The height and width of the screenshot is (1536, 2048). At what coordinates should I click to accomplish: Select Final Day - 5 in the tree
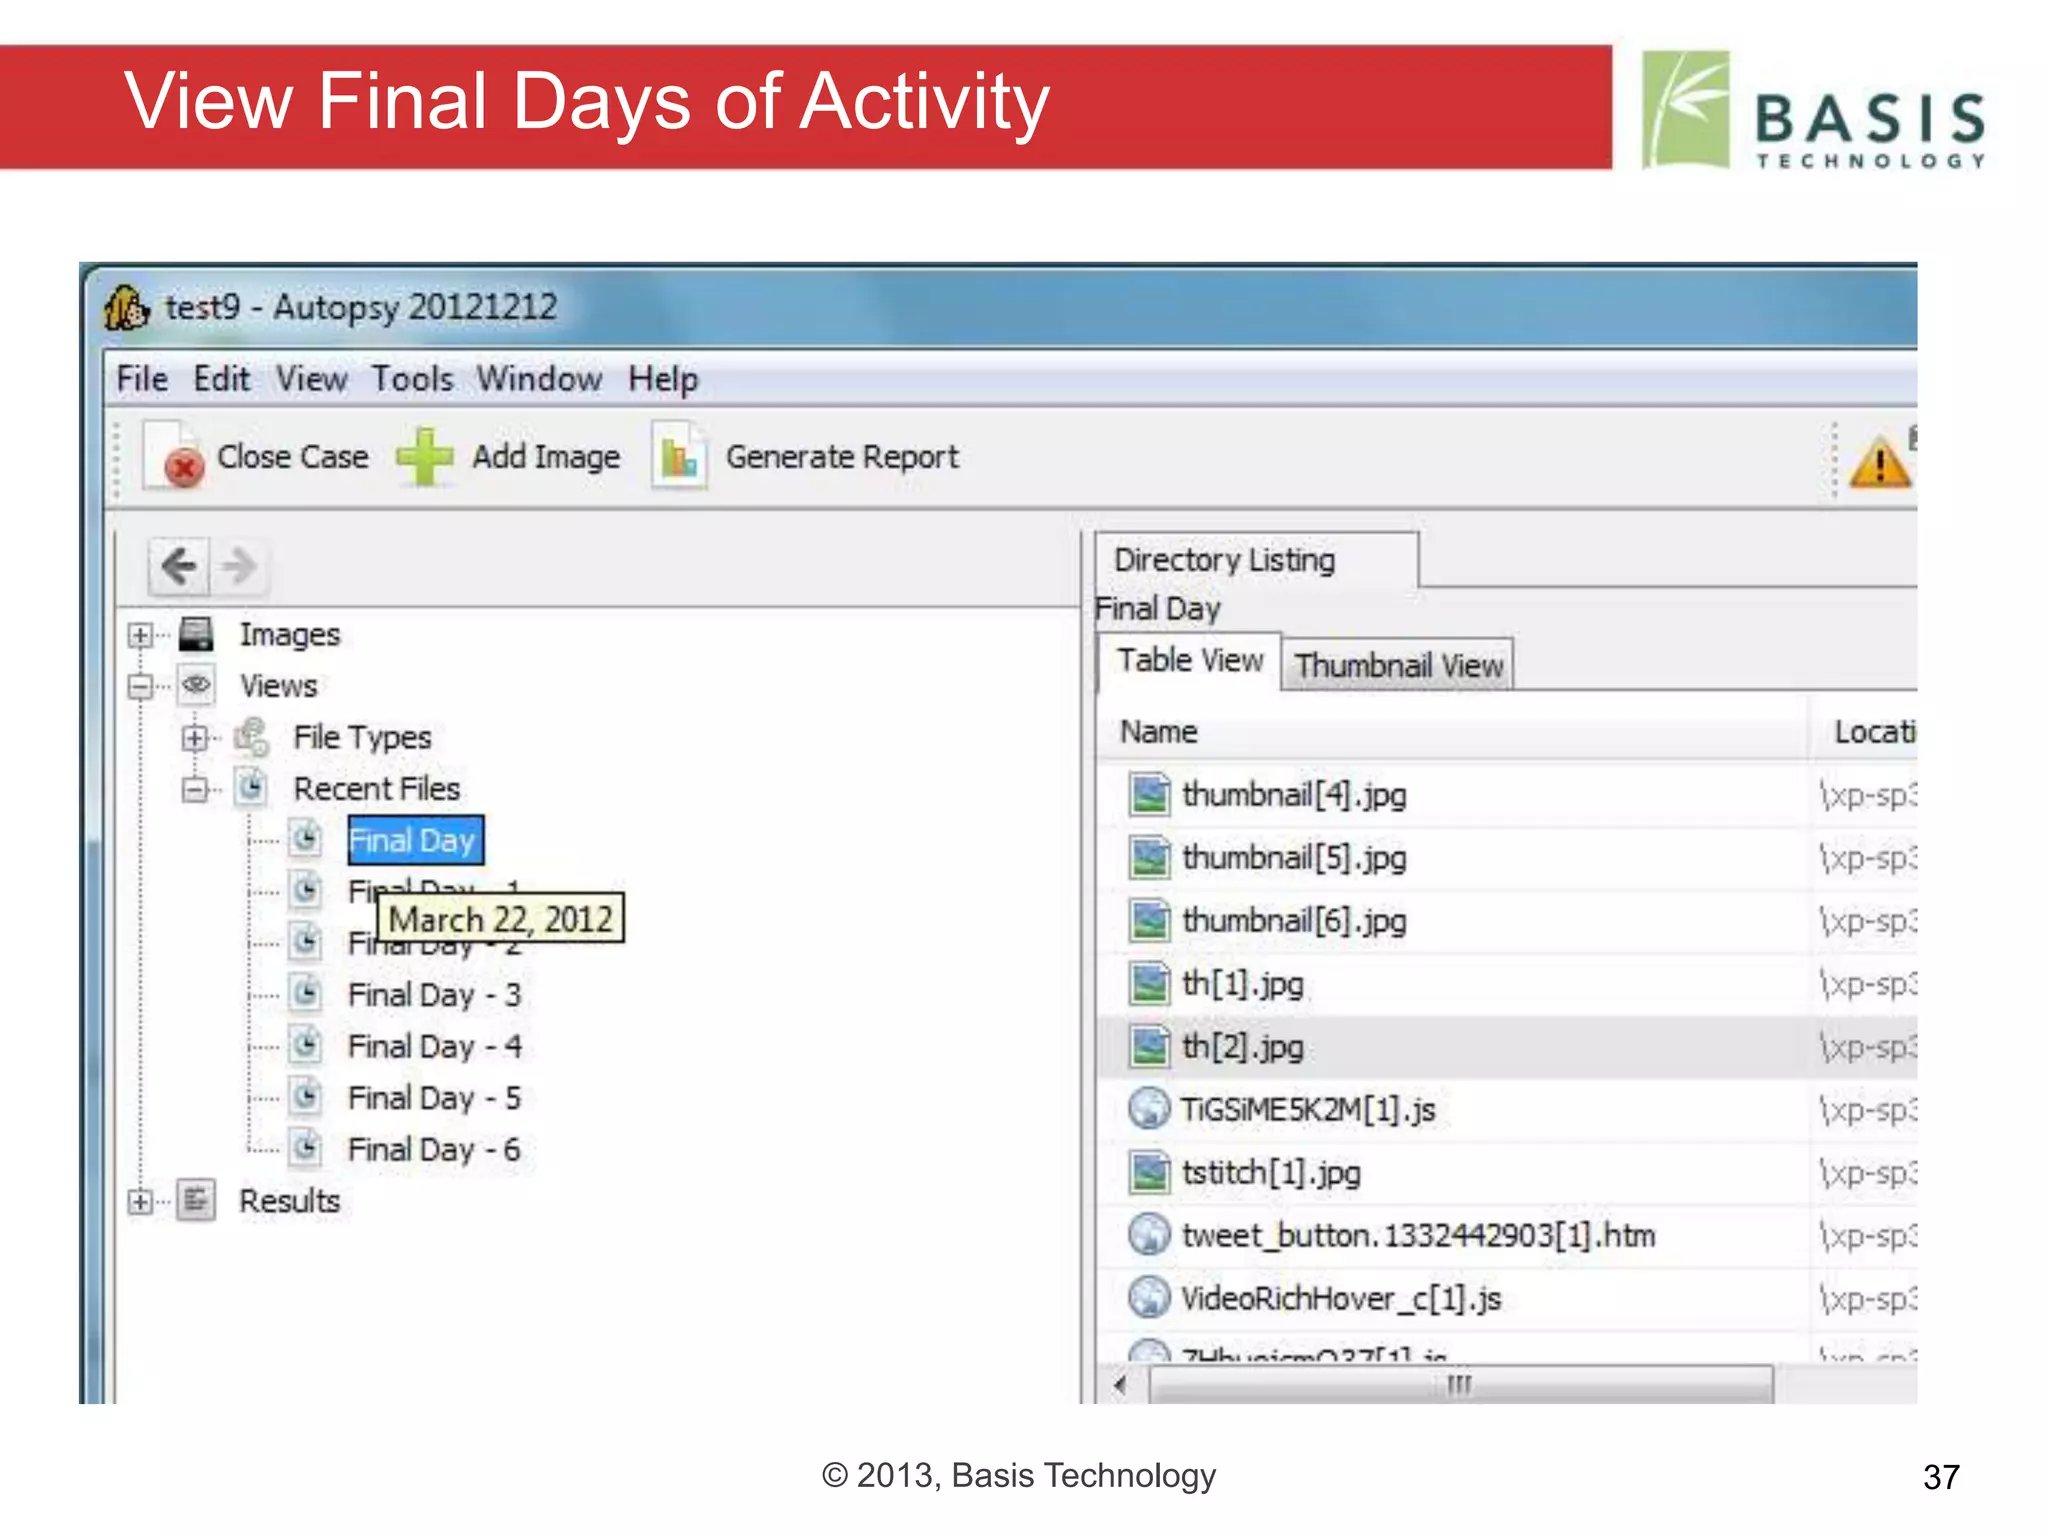pyautogui.click(x=434, y=1098)
